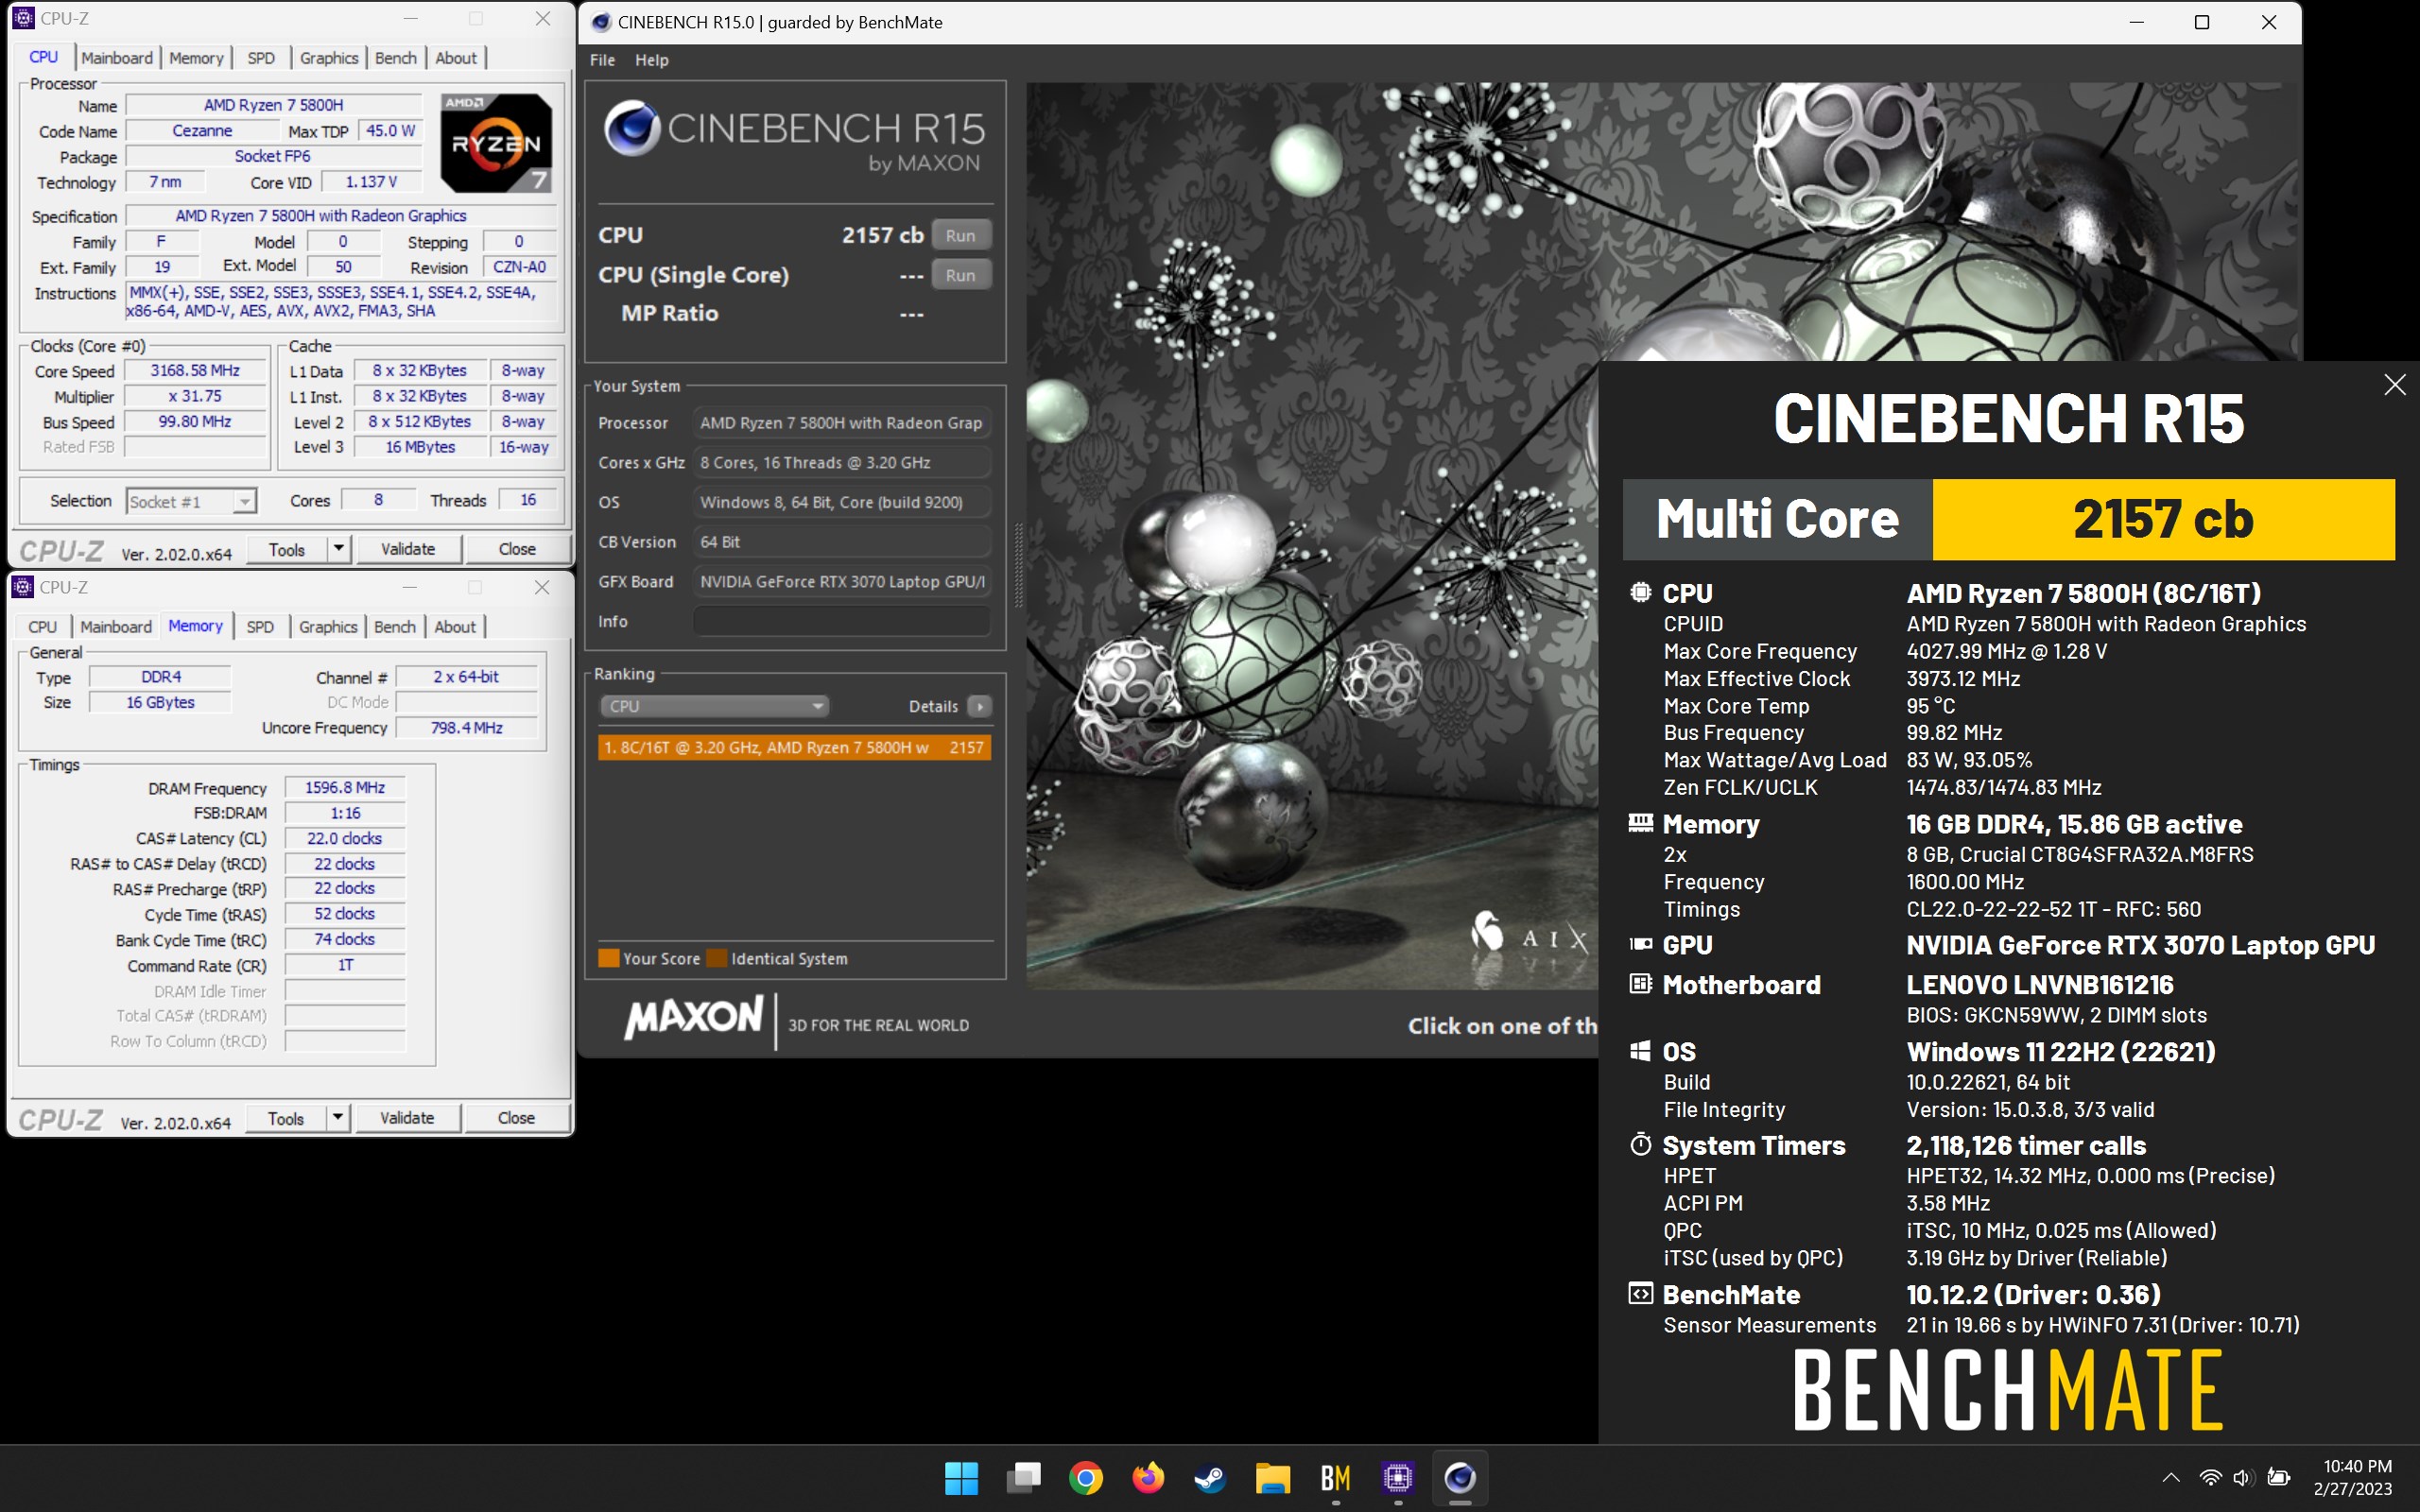Viewport: 2420px width, 1512px height.
Task: Click Graphics tab in lower CPU-Z
Action: (x=328, y=627)
